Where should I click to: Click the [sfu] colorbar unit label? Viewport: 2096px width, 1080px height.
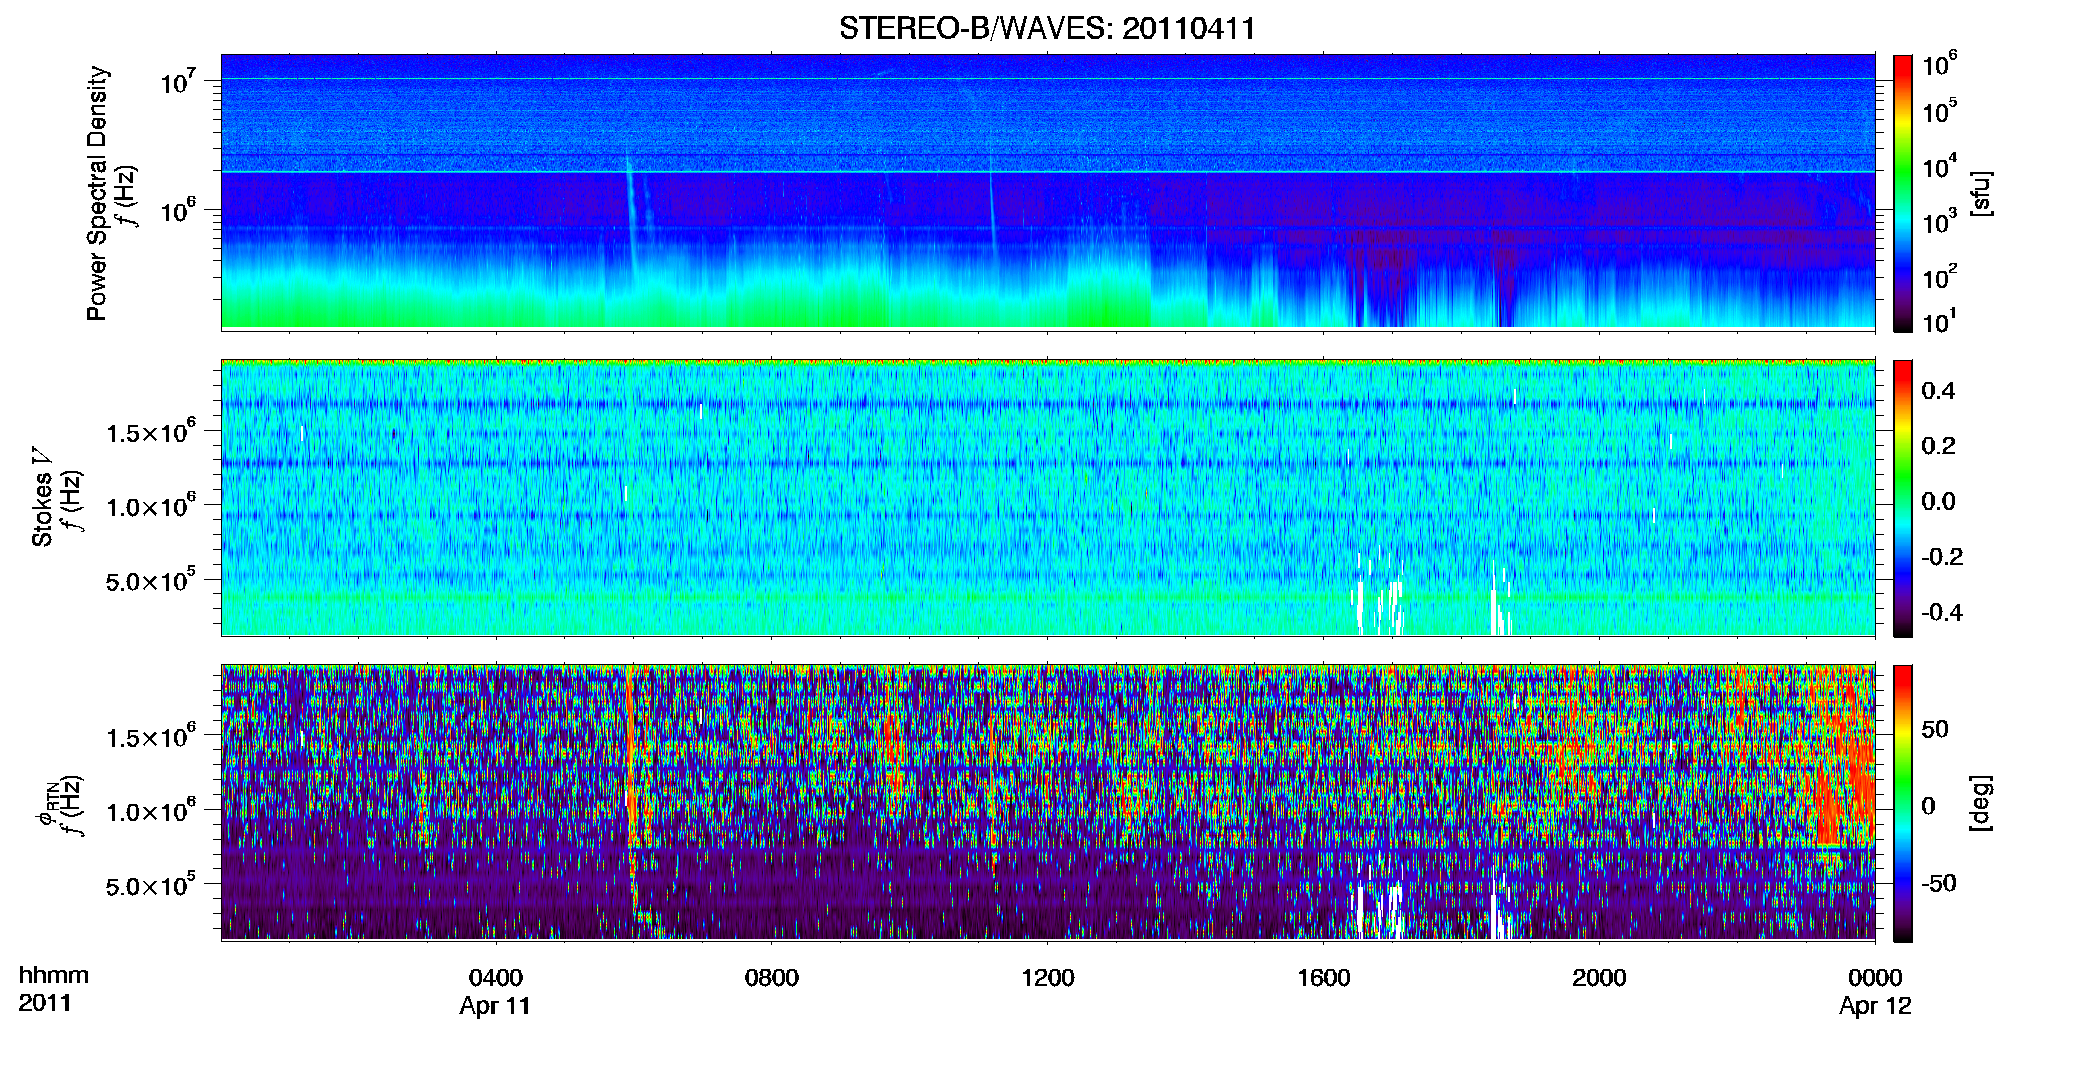tap(1981, 193)
